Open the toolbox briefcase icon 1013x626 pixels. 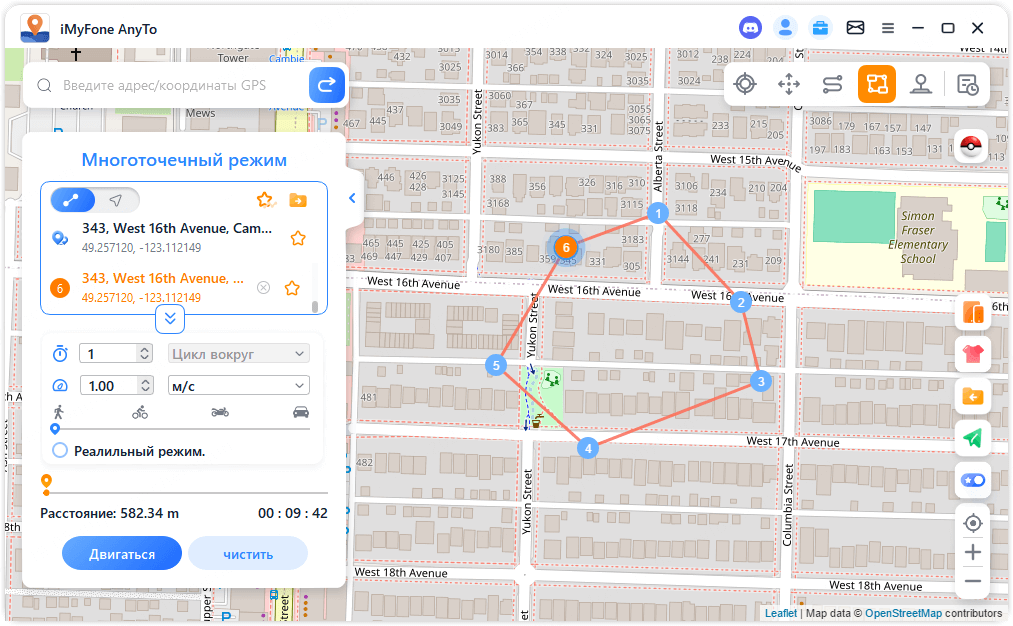coord(820,28)
